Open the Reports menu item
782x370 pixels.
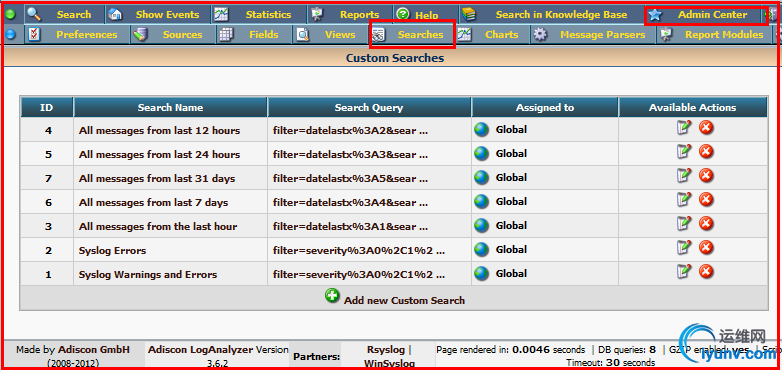(360, 15)
